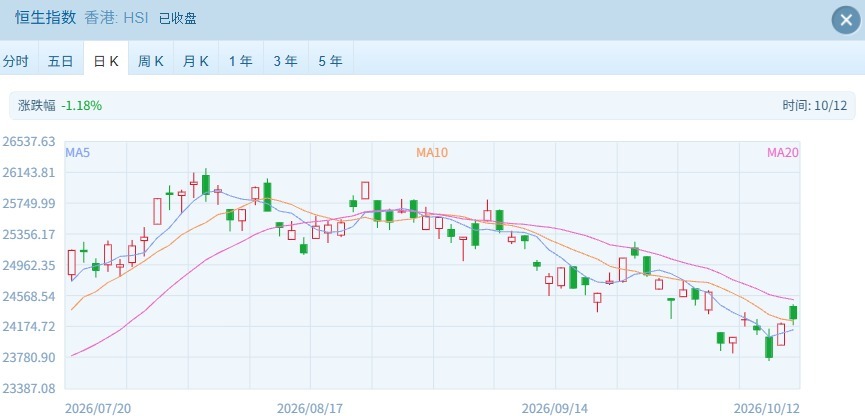This screenshot has width=865, height=416.
Task: View the 3年 chart range
Action: click(x=286, y=61)
